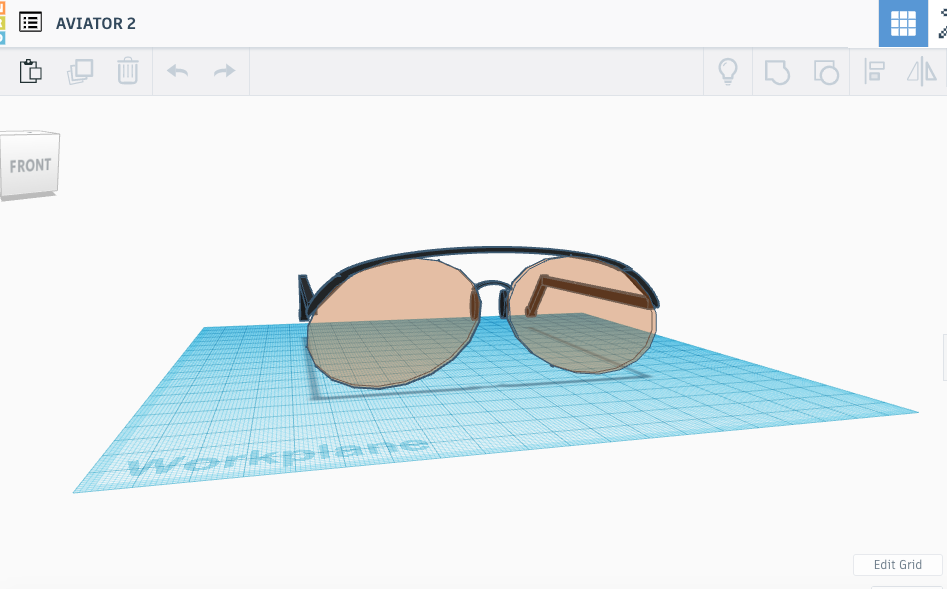Click the Delete trash can icon
The width and height of the screenshot is (947, 589).
point(128,72)
